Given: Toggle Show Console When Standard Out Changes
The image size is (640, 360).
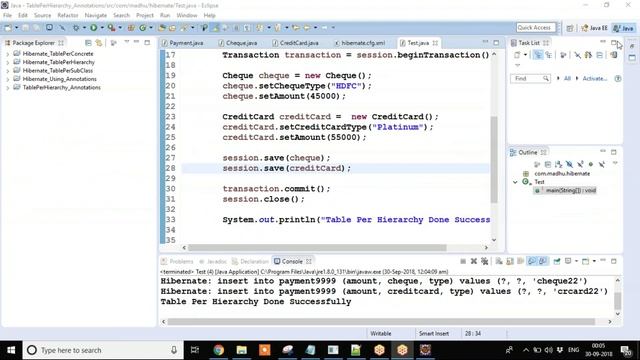Looking at the screenshot, I should 531,261.
